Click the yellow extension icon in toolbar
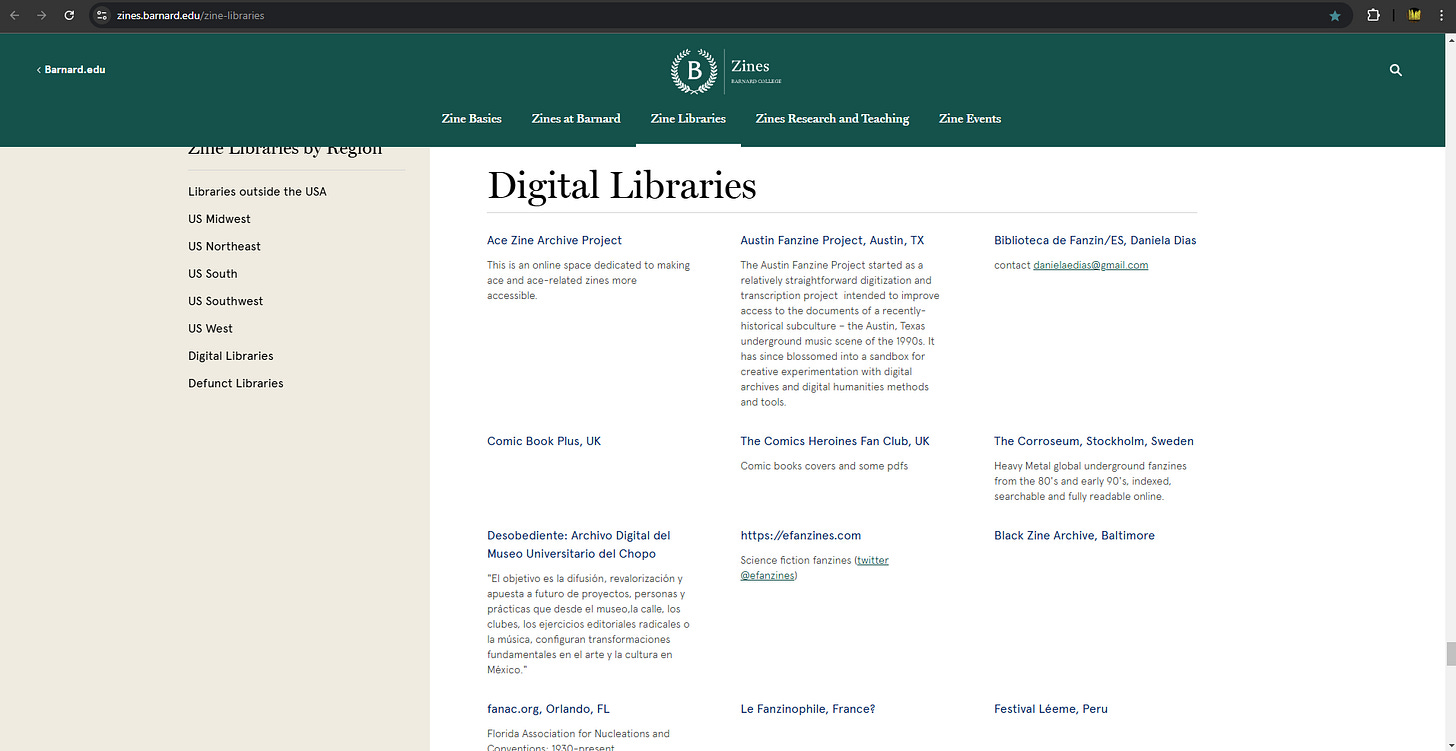The image size is (1456, 751). (x=1415, y=15)
